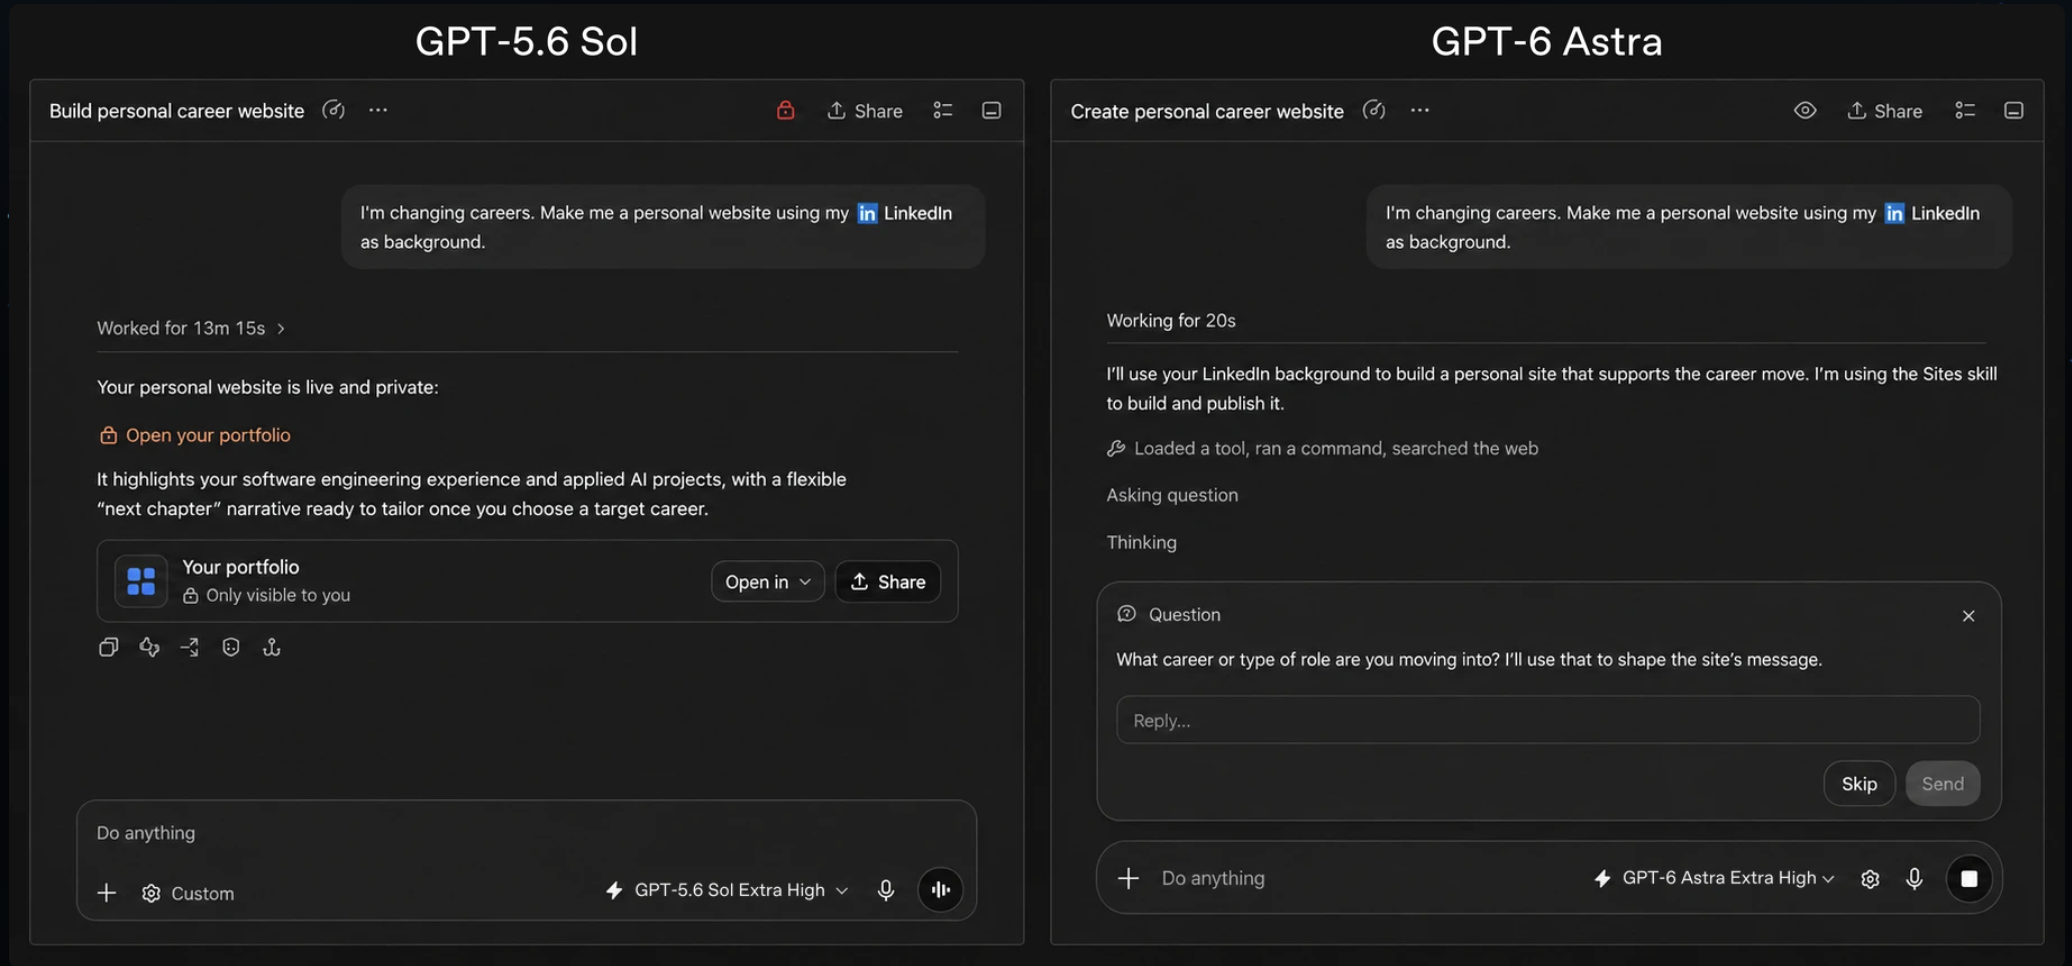Click gauge icon beside Build personal career website
The image size is (2072, 966).
[x=333, y=110]
